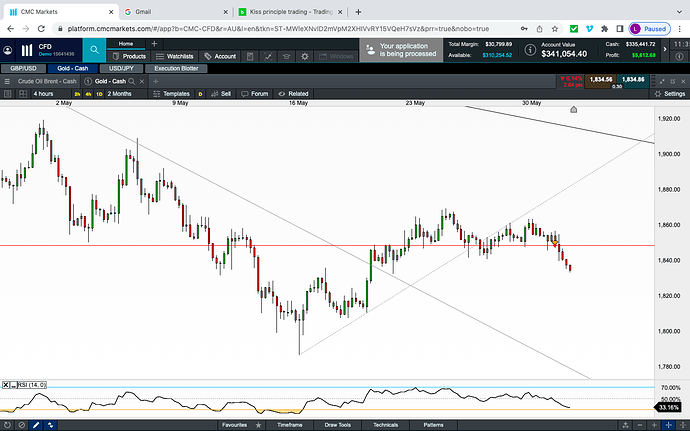Select the 2h quick interval button
This screenshot has height=431, width=690.
pyautogui.click(x=77, y=93)
